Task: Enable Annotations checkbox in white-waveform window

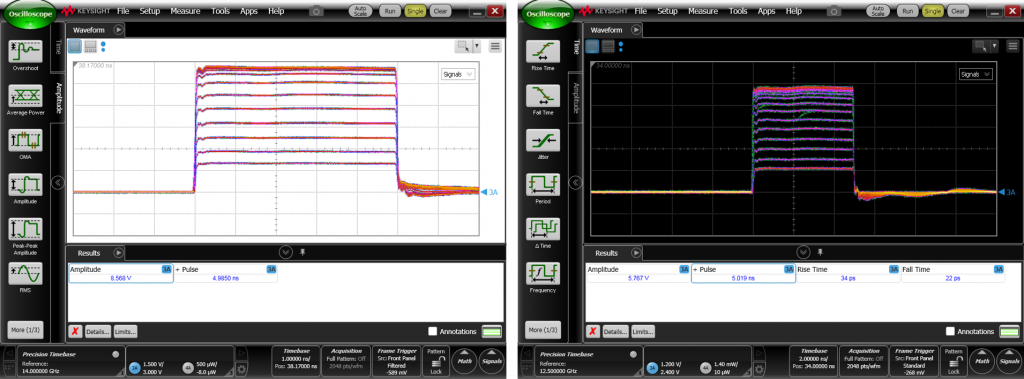Action: coord(432,331)
